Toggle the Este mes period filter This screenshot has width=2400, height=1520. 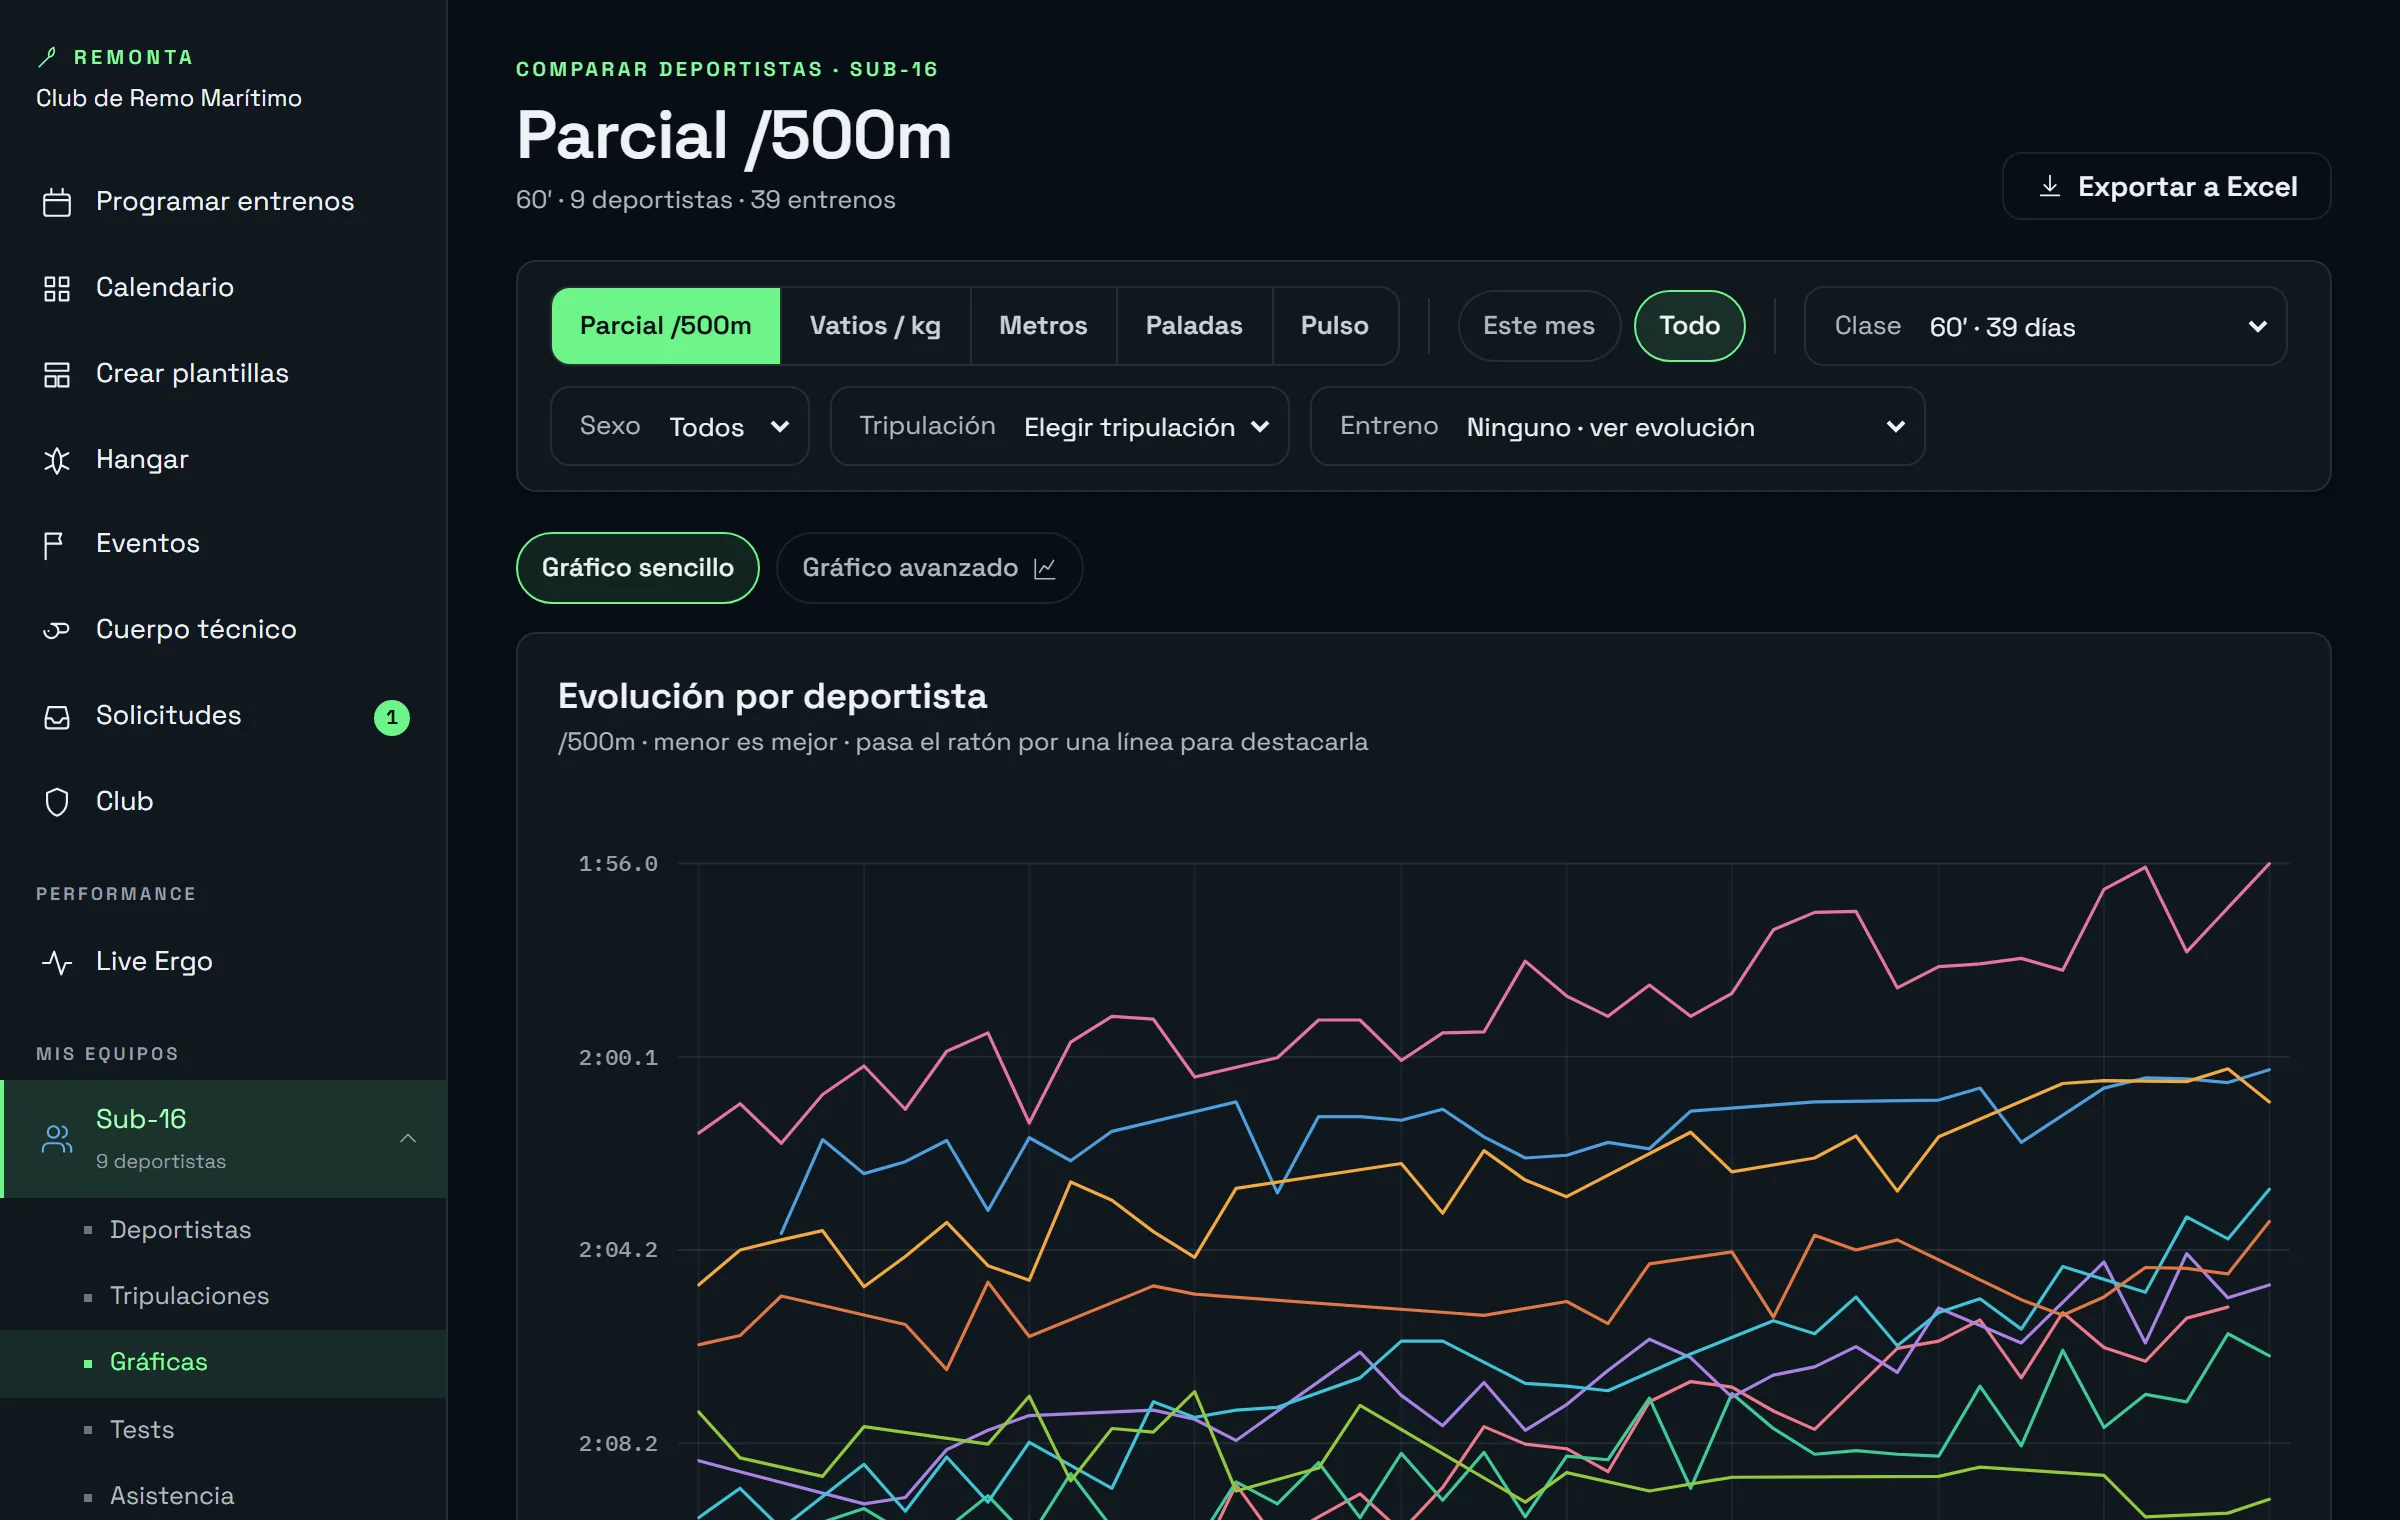click(x=1539, y=326)
